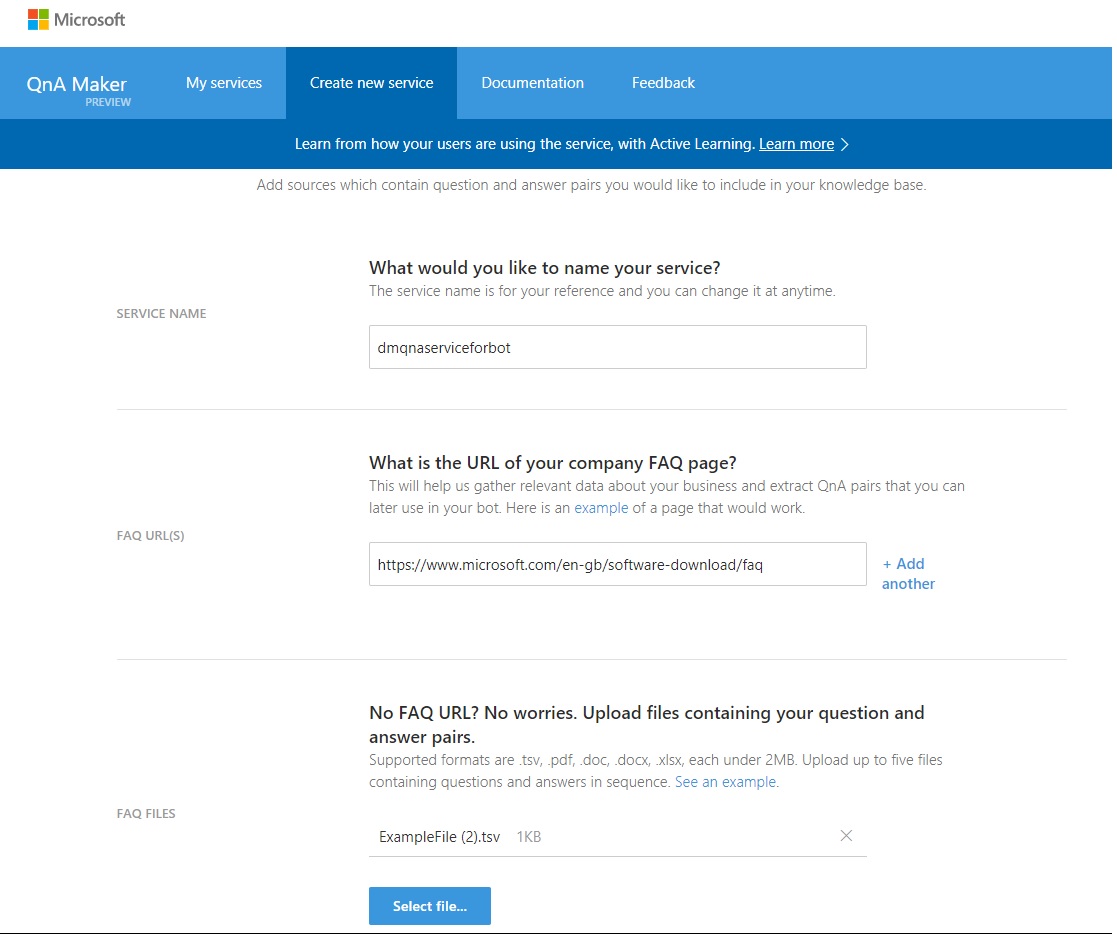Click the service name input field
The height and width of the screenshot is (934, 1117).
[617, 347]
